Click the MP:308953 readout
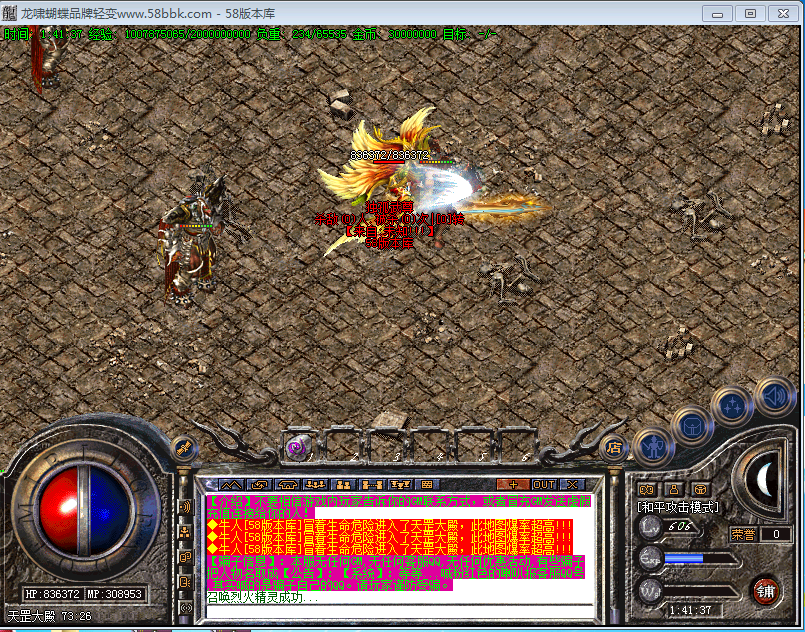The height and width of the screenshot is (632, 805). 114,594
